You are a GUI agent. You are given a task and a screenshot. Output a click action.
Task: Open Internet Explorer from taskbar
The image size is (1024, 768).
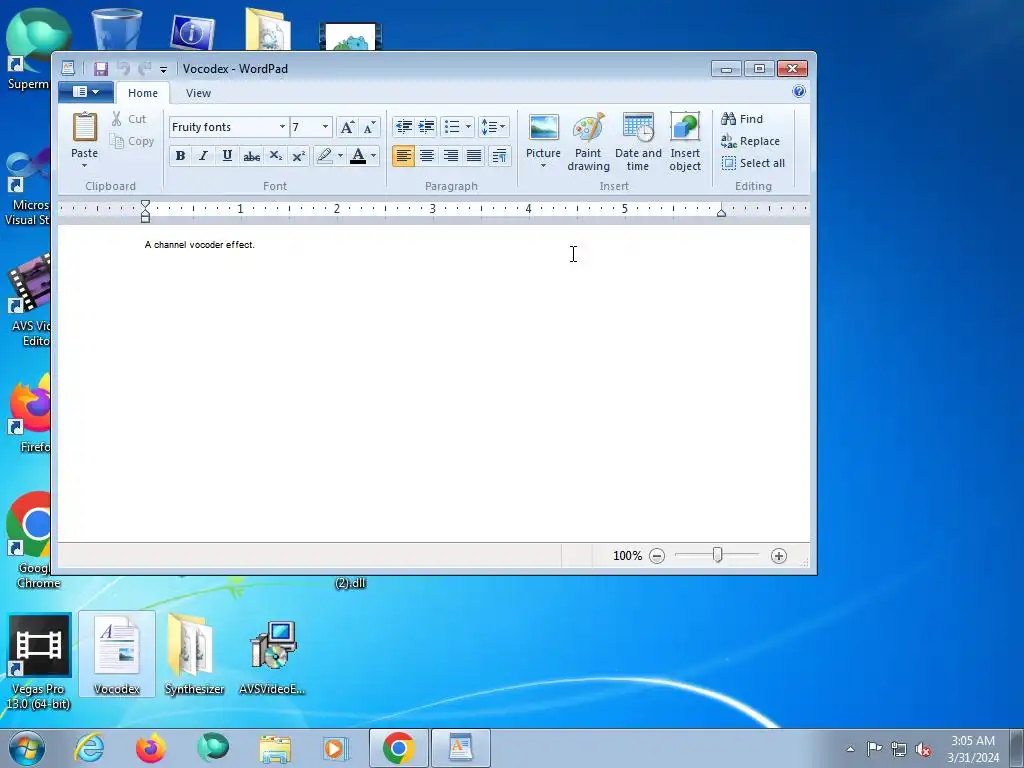(89, 748)
